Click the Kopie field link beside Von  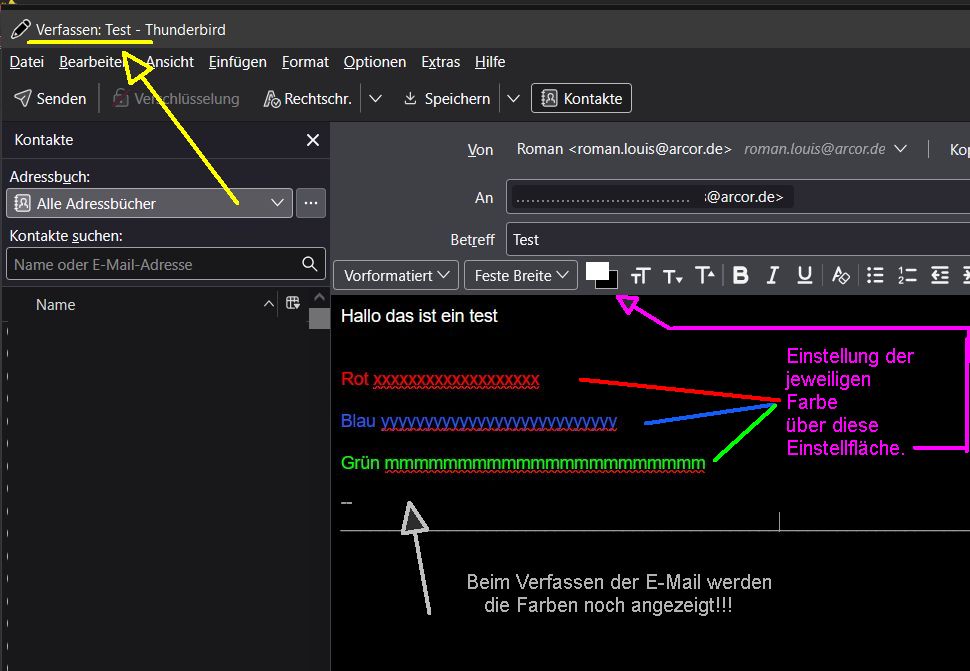pyautogui.click(x=959, y=150)
